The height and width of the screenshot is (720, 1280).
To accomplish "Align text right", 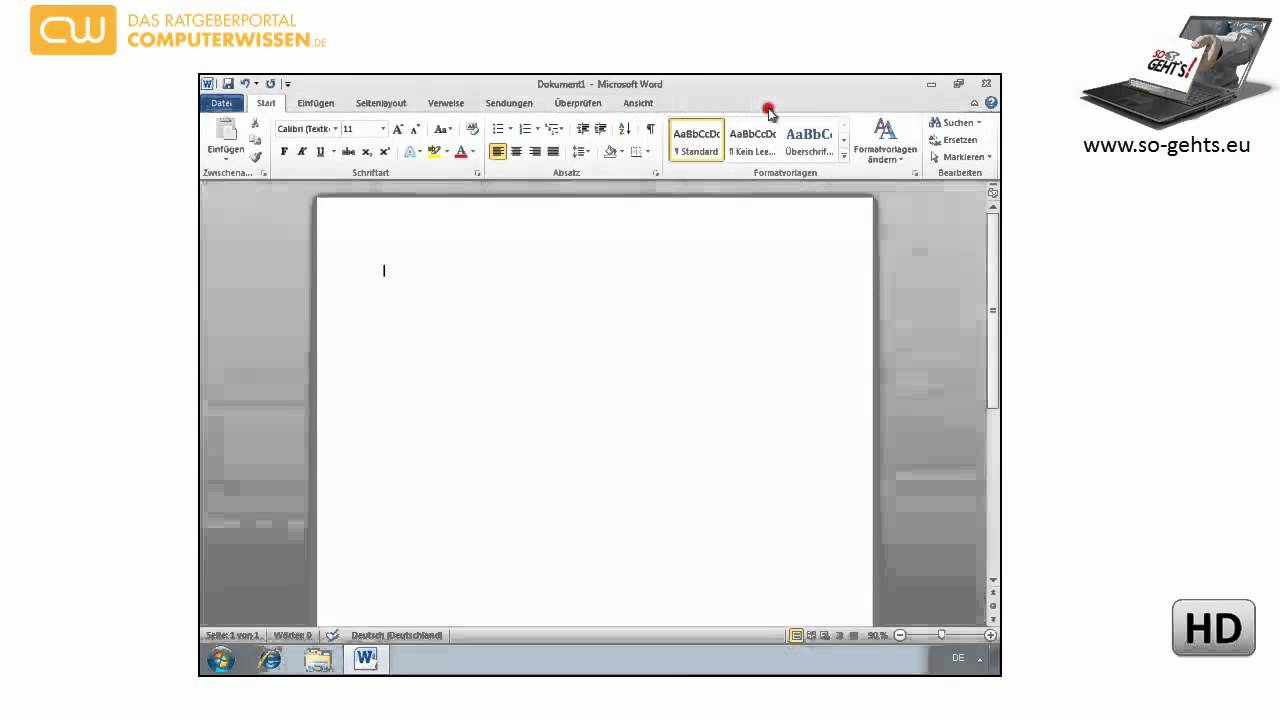I will (x=535, y=152).
